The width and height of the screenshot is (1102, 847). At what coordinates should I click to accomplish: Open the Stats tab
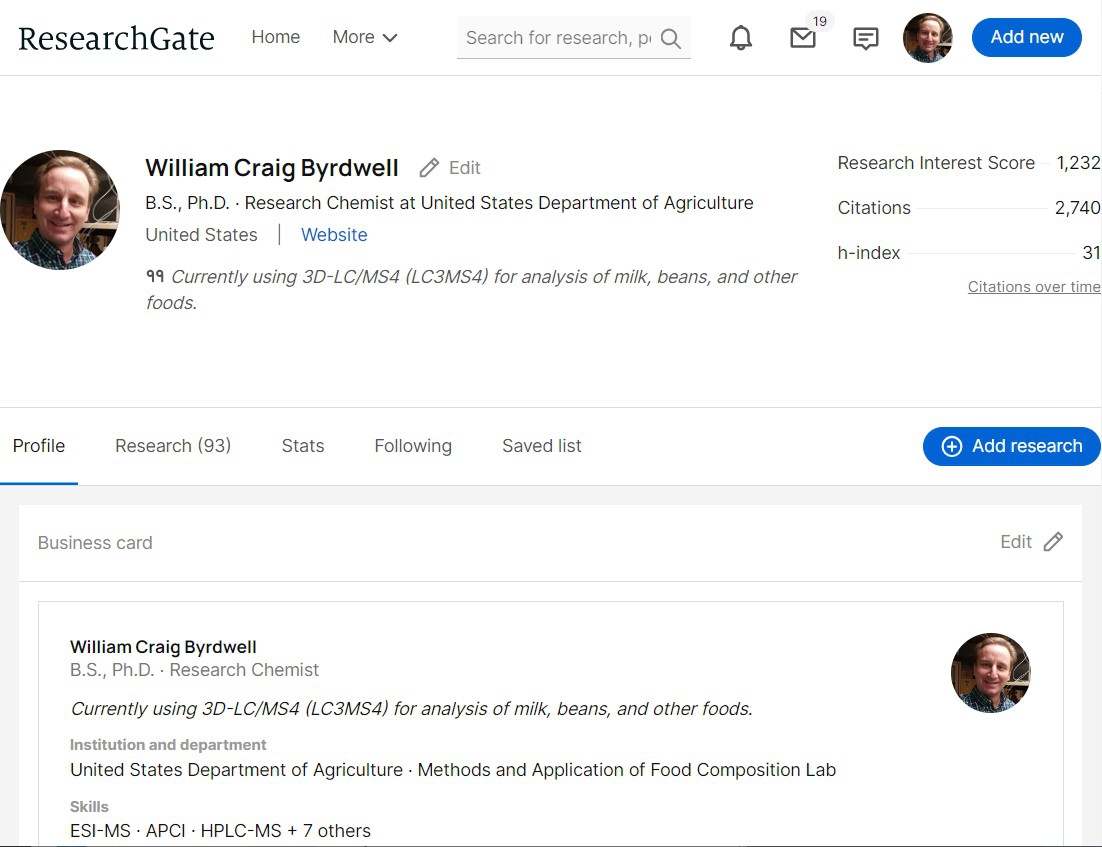pyautogui.click(x=303, y=446)
